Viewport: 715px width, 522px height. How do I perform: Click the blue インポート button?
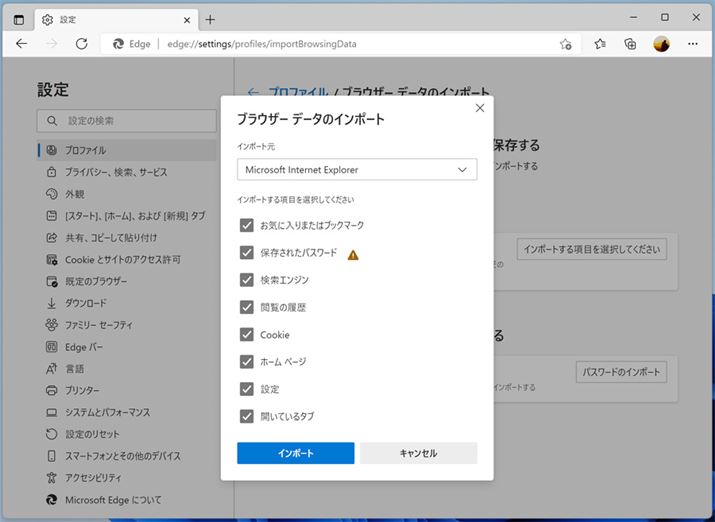coord(295,453)
